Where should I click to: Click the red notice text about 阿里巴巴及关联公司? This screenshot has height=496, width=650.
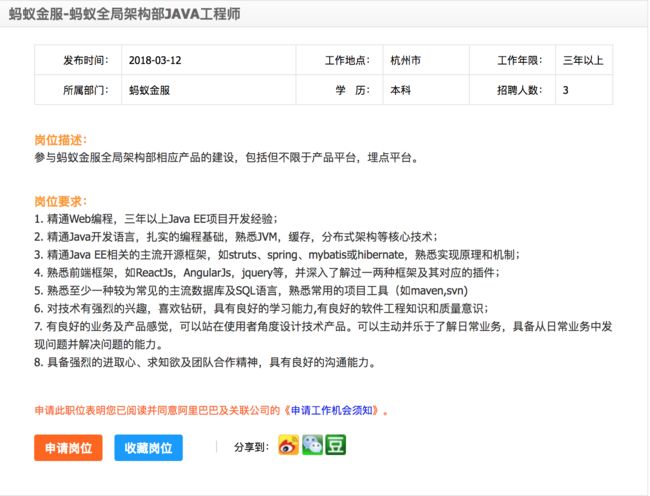(211, 410)
